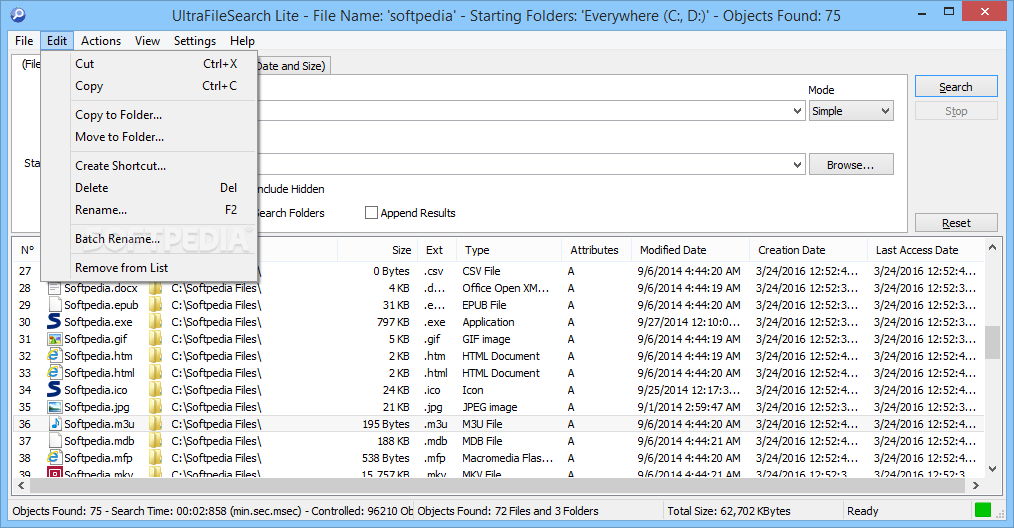Click the green status indicator

982,511
